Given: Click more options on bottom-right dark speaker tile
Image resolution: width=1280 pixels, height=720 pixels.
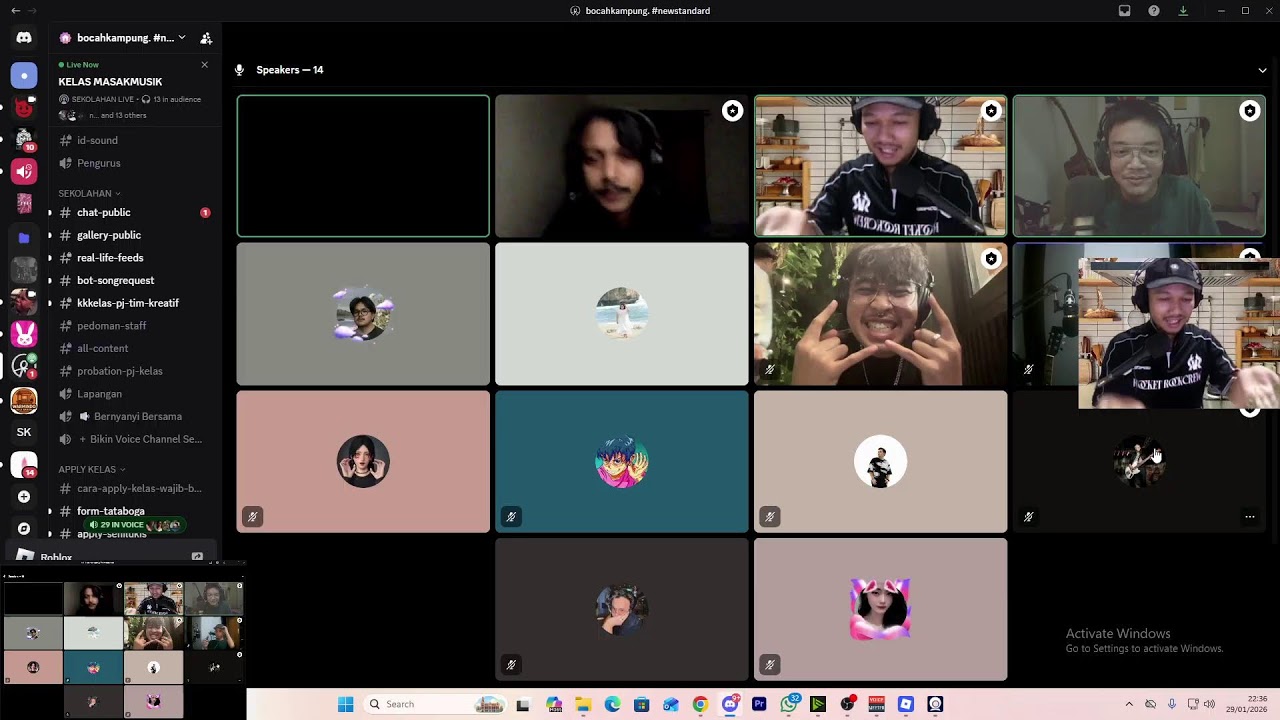Looking at the screenshot, I should click(x=1249, y=517).
